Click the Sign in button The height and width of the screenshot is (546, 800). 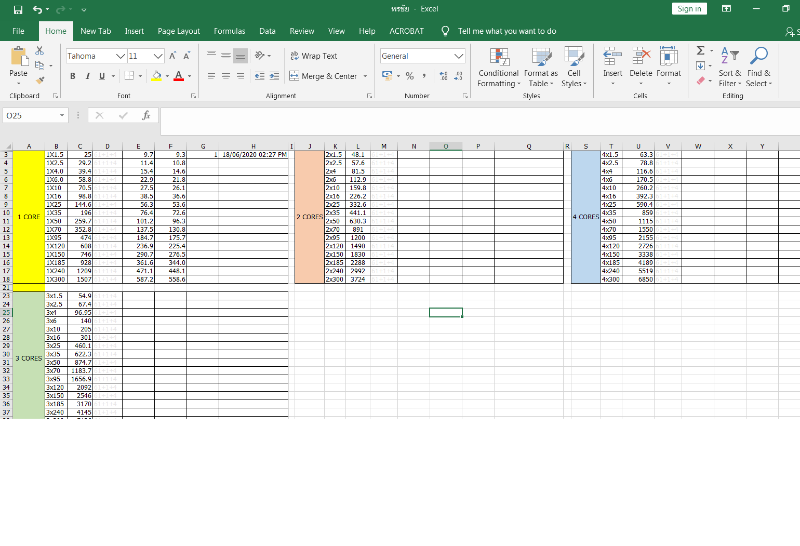tap(689, 9)
